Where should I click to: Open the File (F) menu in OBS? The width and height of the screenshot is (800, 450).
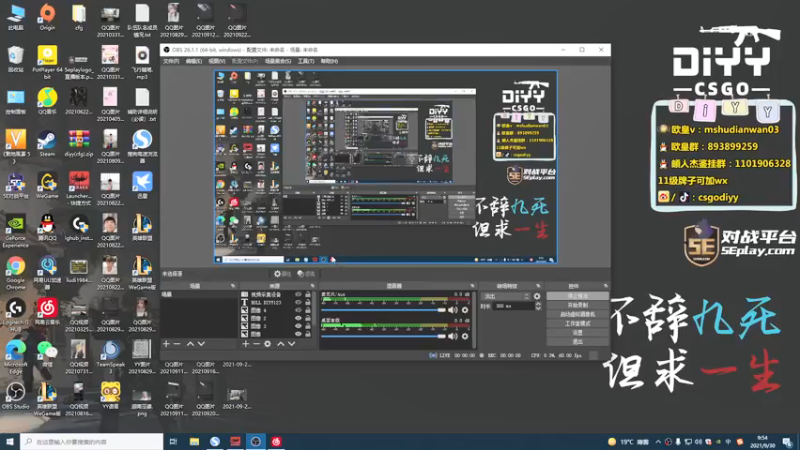[x=171, y=61]
